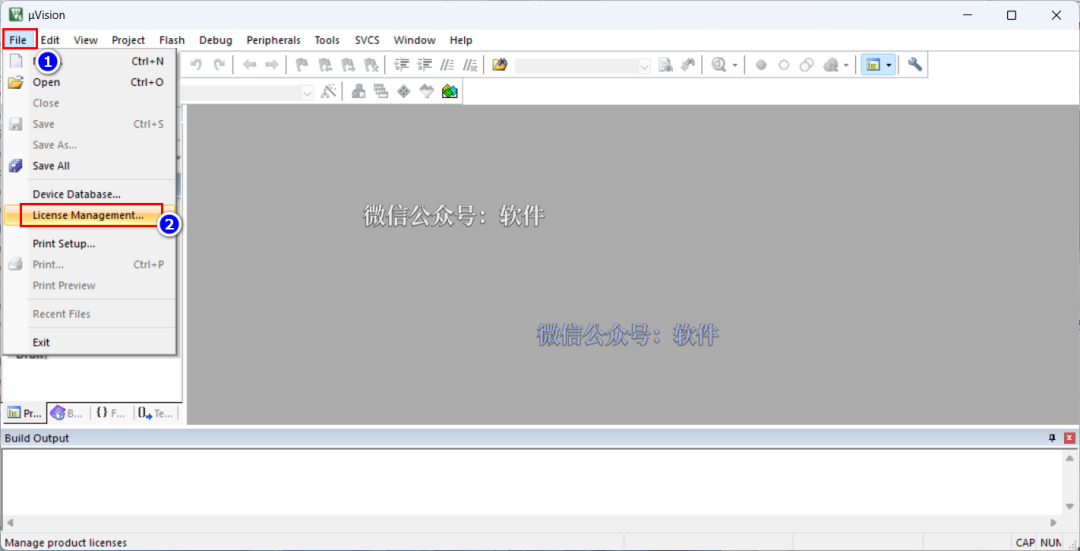1080x551 pixels.
Task: Click the Find in Files folder icon
Action: pyautogui.click(x=500, y=65)
